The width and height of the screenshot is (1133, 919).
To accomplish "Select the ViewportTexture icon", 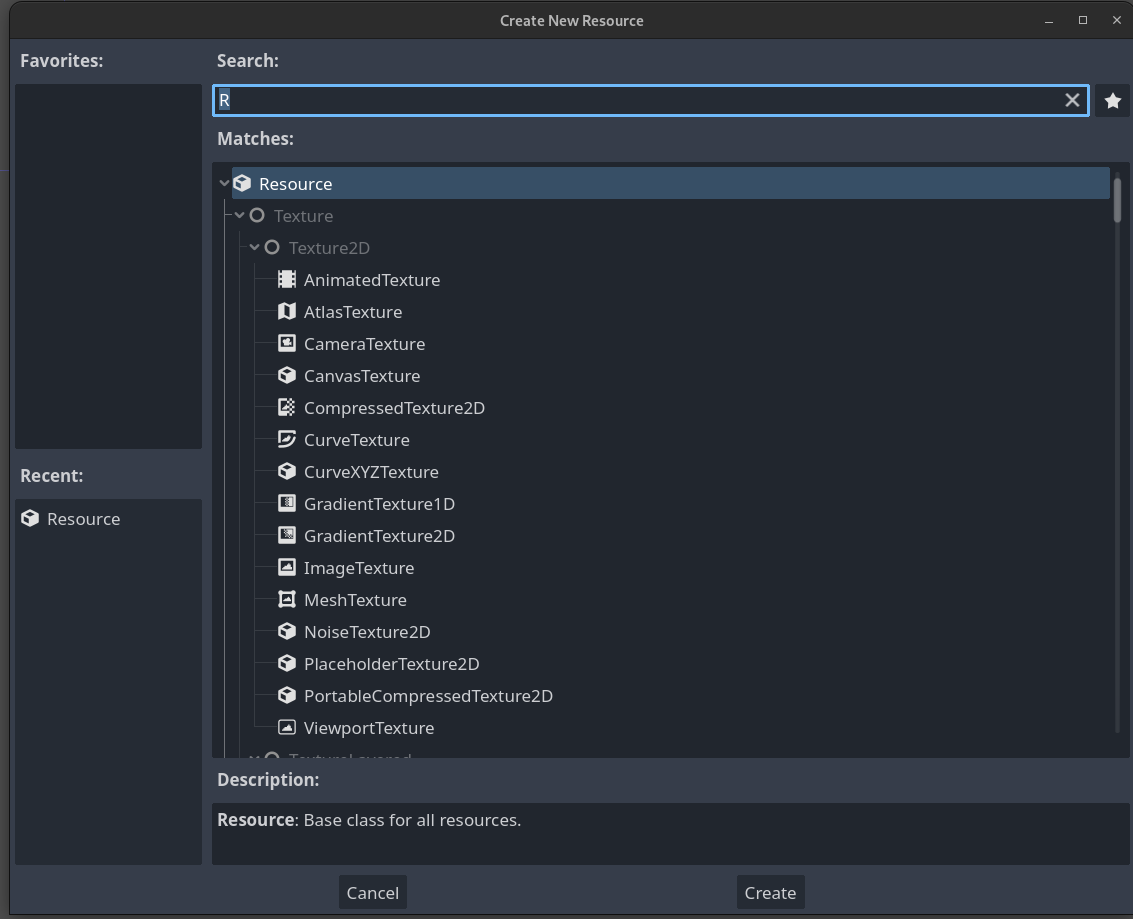I will [287, 728].
